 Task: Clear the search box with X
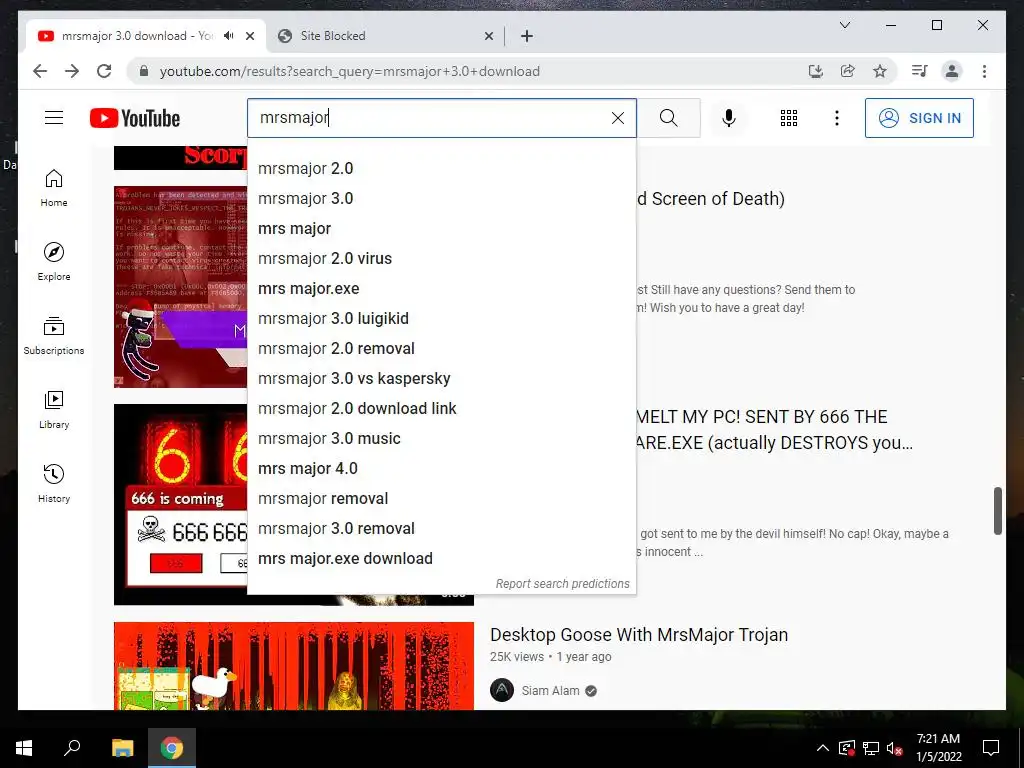(617, 118)
